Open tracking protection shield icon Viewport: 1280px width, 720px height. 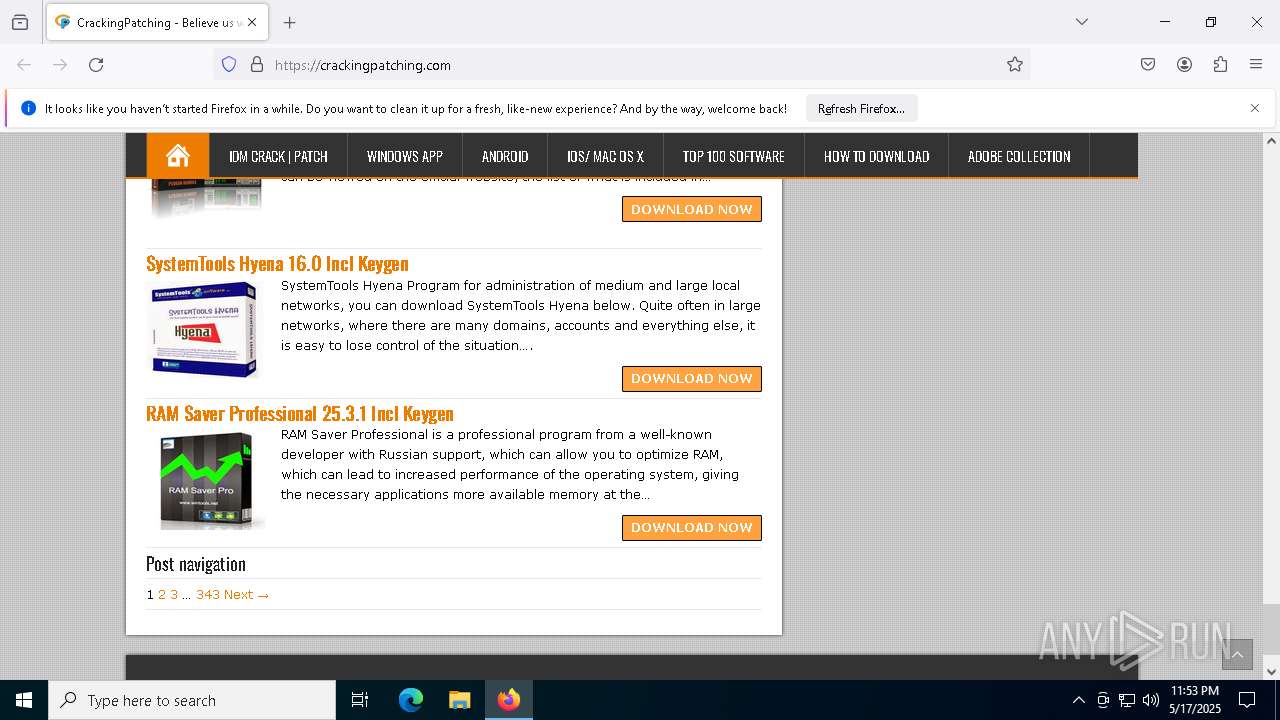229,64
